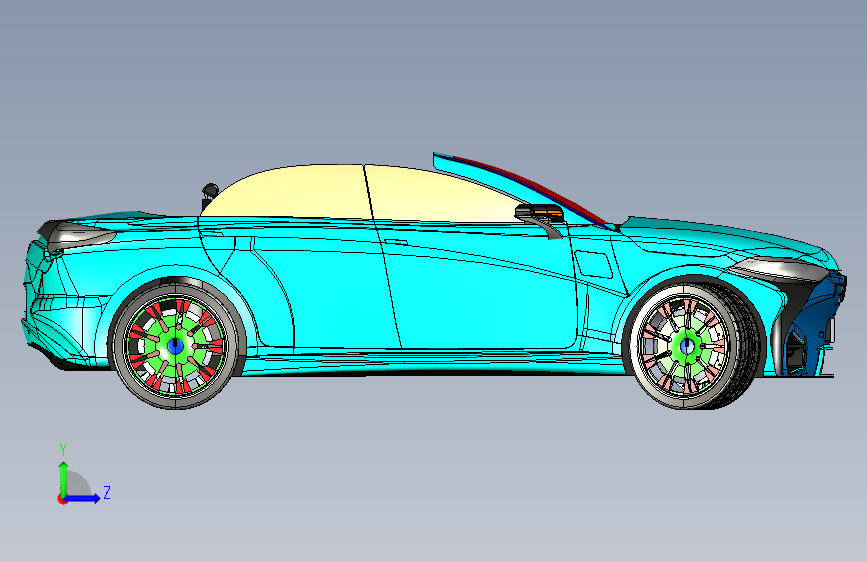Viewport: 867px width, 562px height.
Task: Click the Y label on the triad
Action: point(63,449)
